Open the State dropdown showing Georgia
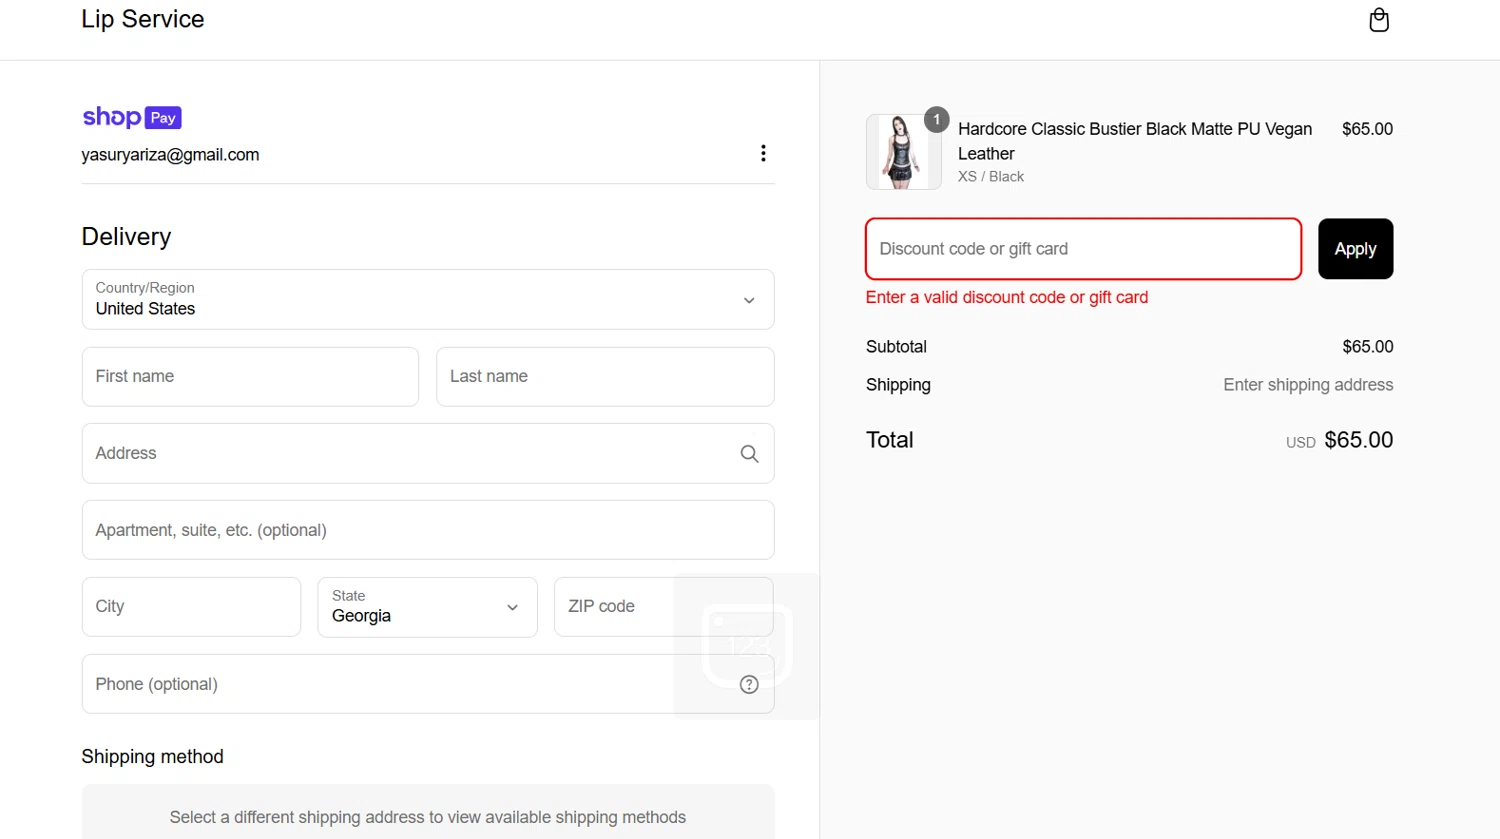Image resolution: width=1500 pixels, height=839 pixels. click(428, 607)
